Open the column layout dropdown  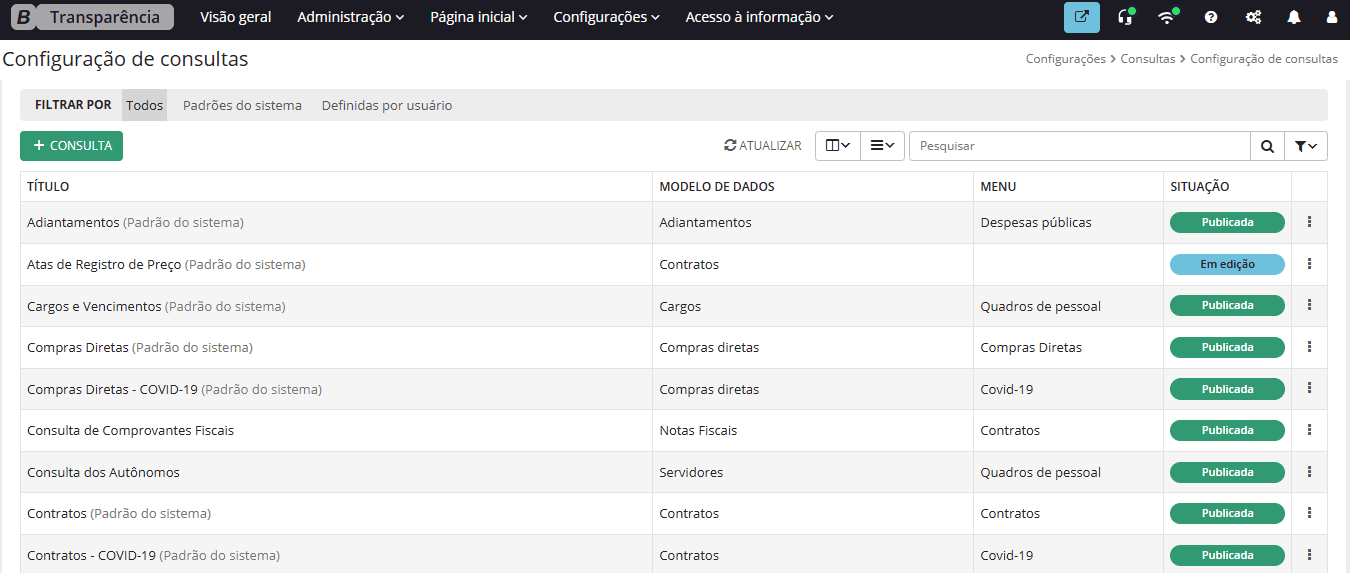pos(837,146)
